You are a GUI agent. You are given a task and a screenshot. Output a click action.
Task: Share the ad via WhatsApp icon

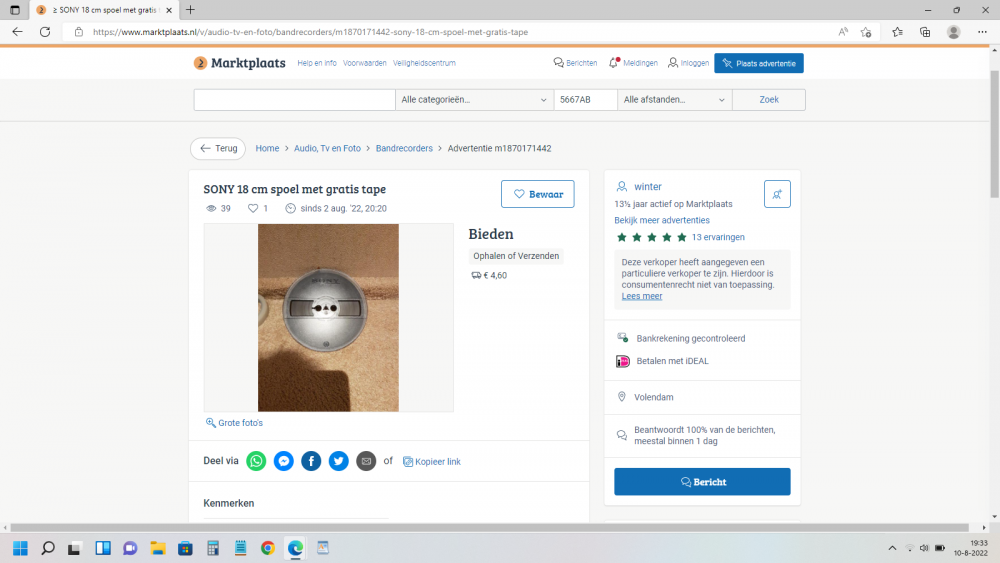pos(257,461)
